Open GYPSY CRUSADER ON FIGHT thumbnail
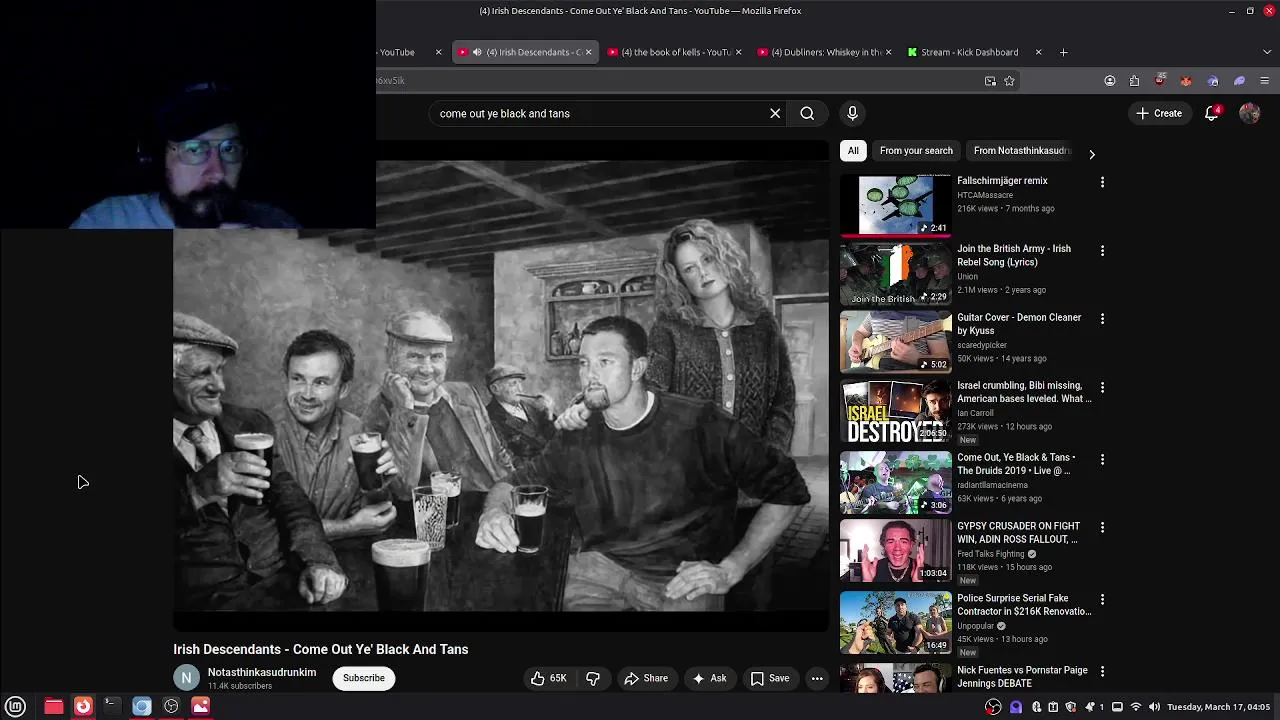This screenshot has height=720, width=1280. click(896, 550)
